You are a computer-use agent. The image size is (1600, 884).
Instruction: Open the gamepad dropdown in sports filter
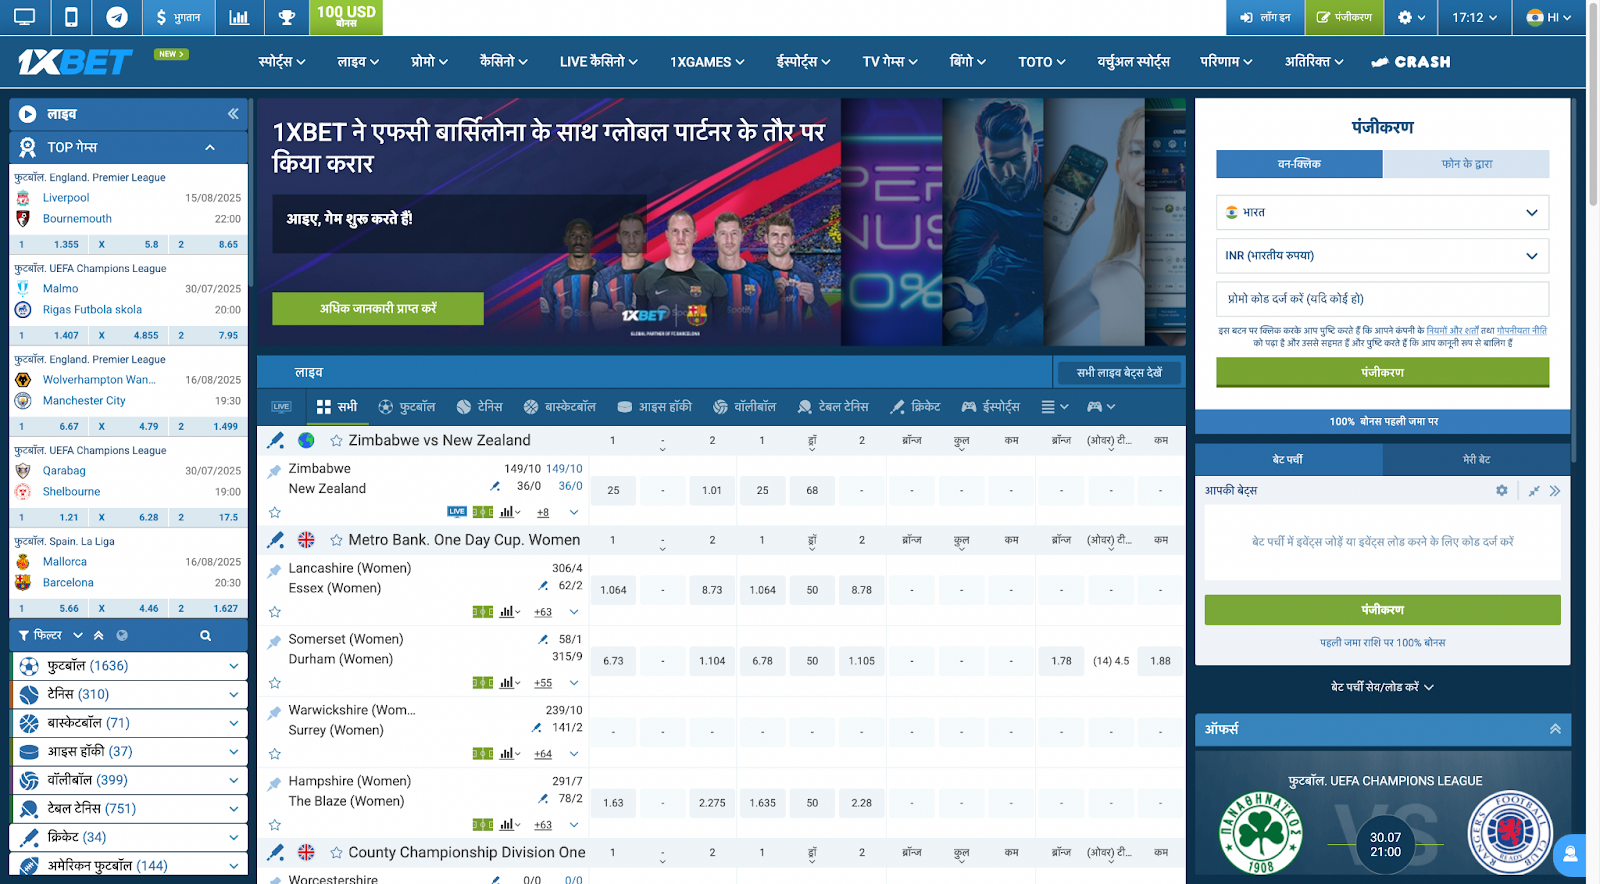[1101, 407]
